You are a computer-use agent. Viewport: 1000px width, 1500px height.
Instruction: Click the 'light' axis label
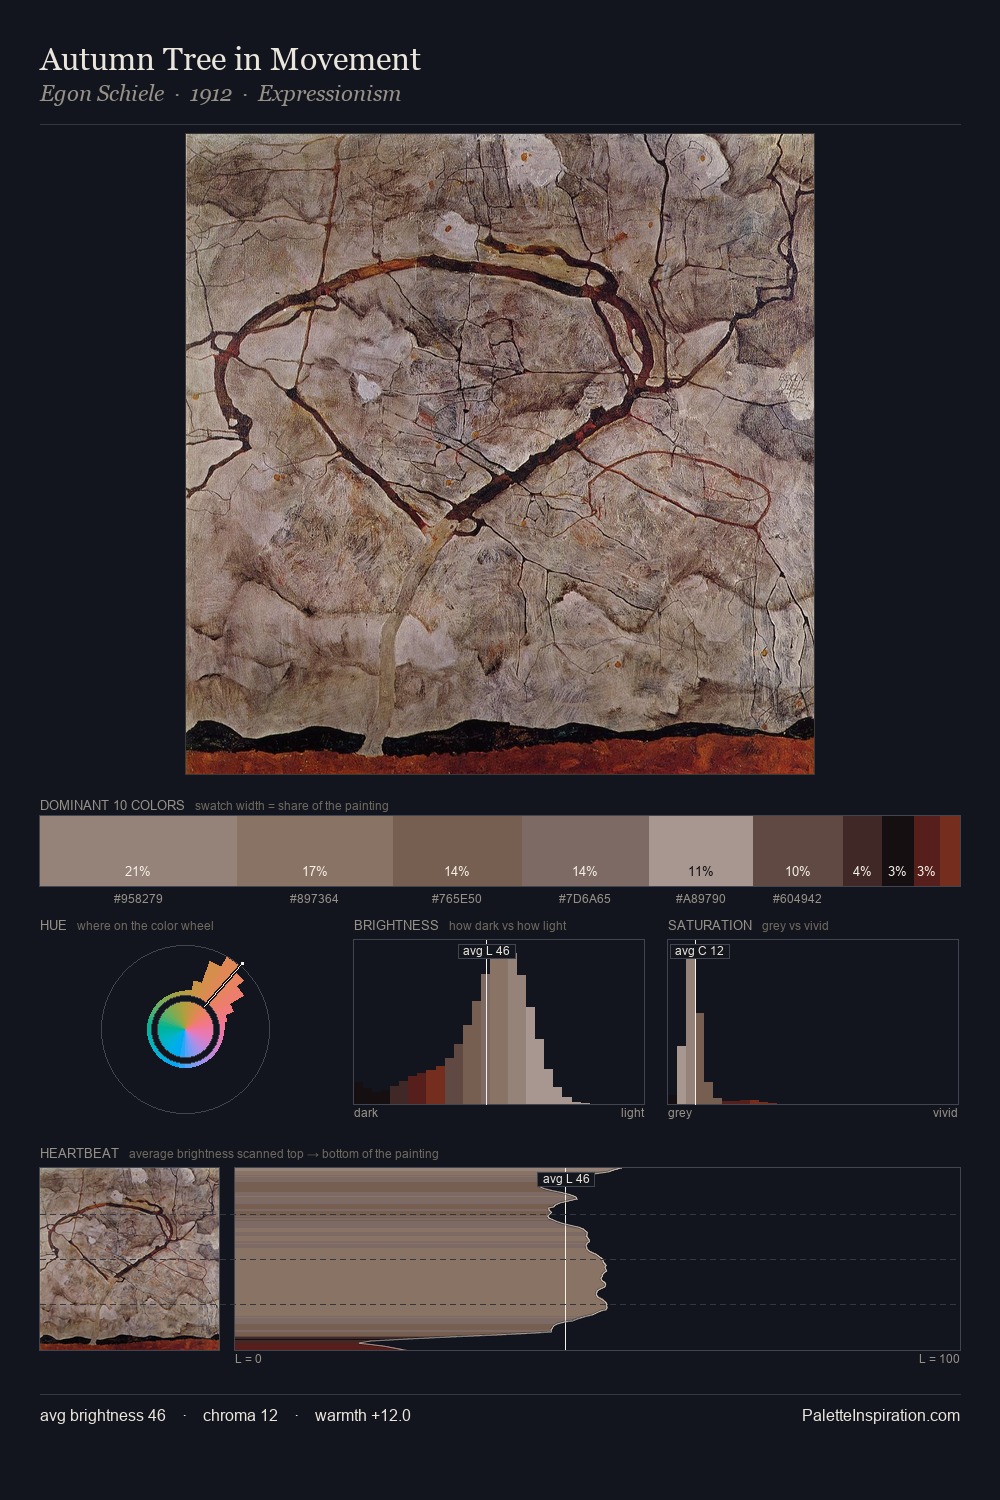tap(632, 1113)
